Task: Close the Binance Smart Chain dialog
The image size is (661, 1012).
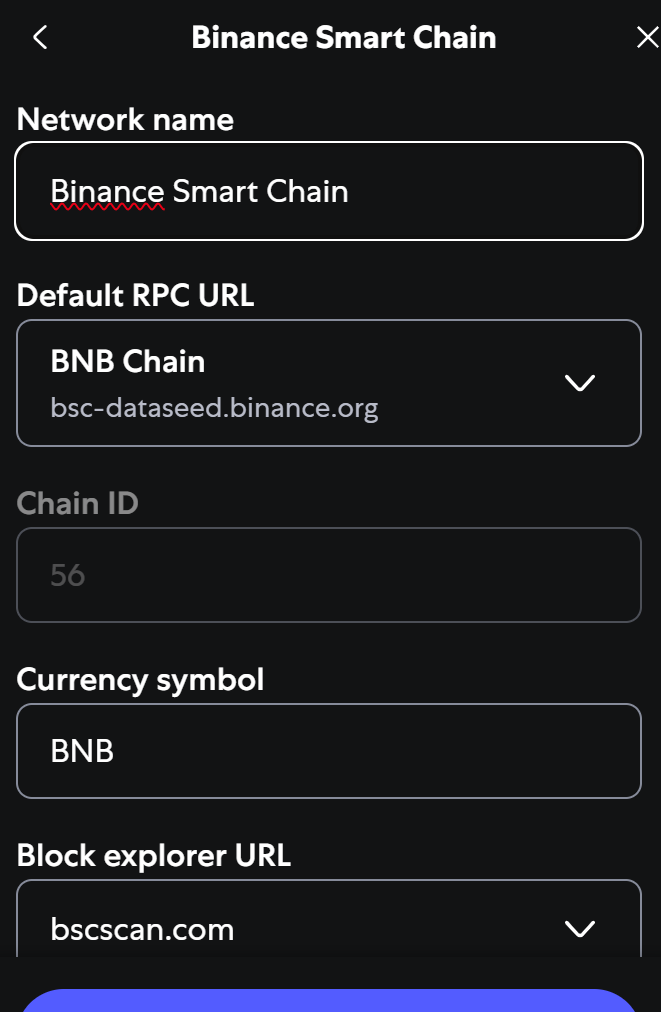Action: tap(647, 38)
